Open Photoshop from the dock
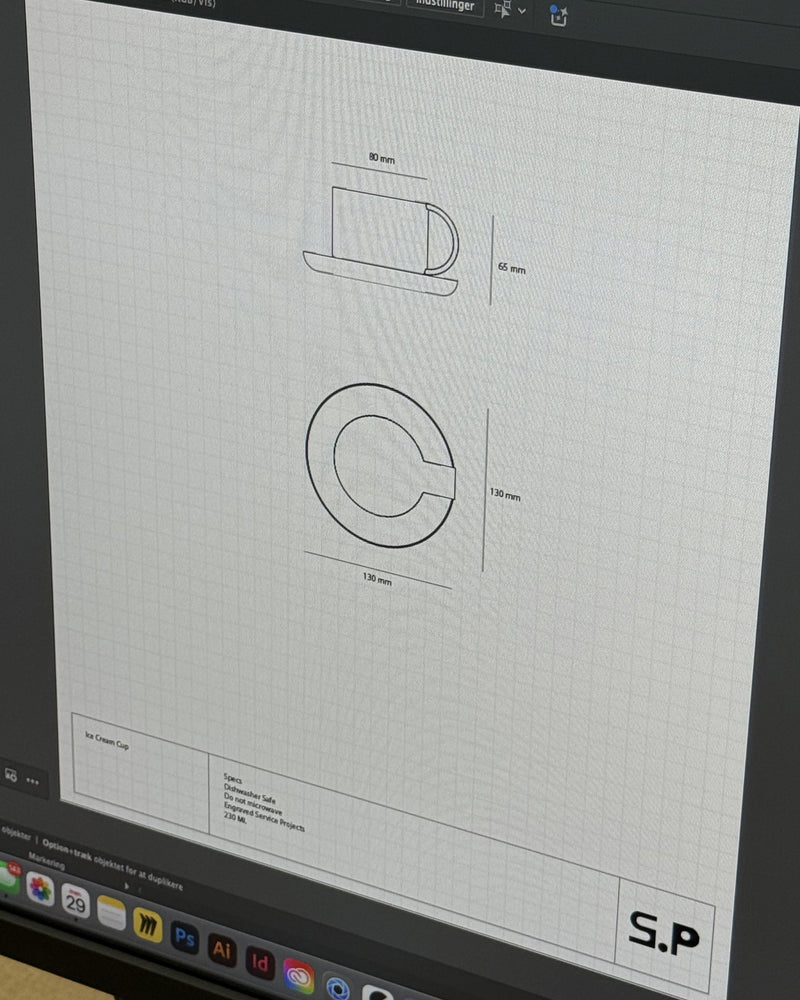Screen dimensions: 800x1000 (x=184, y=937)
